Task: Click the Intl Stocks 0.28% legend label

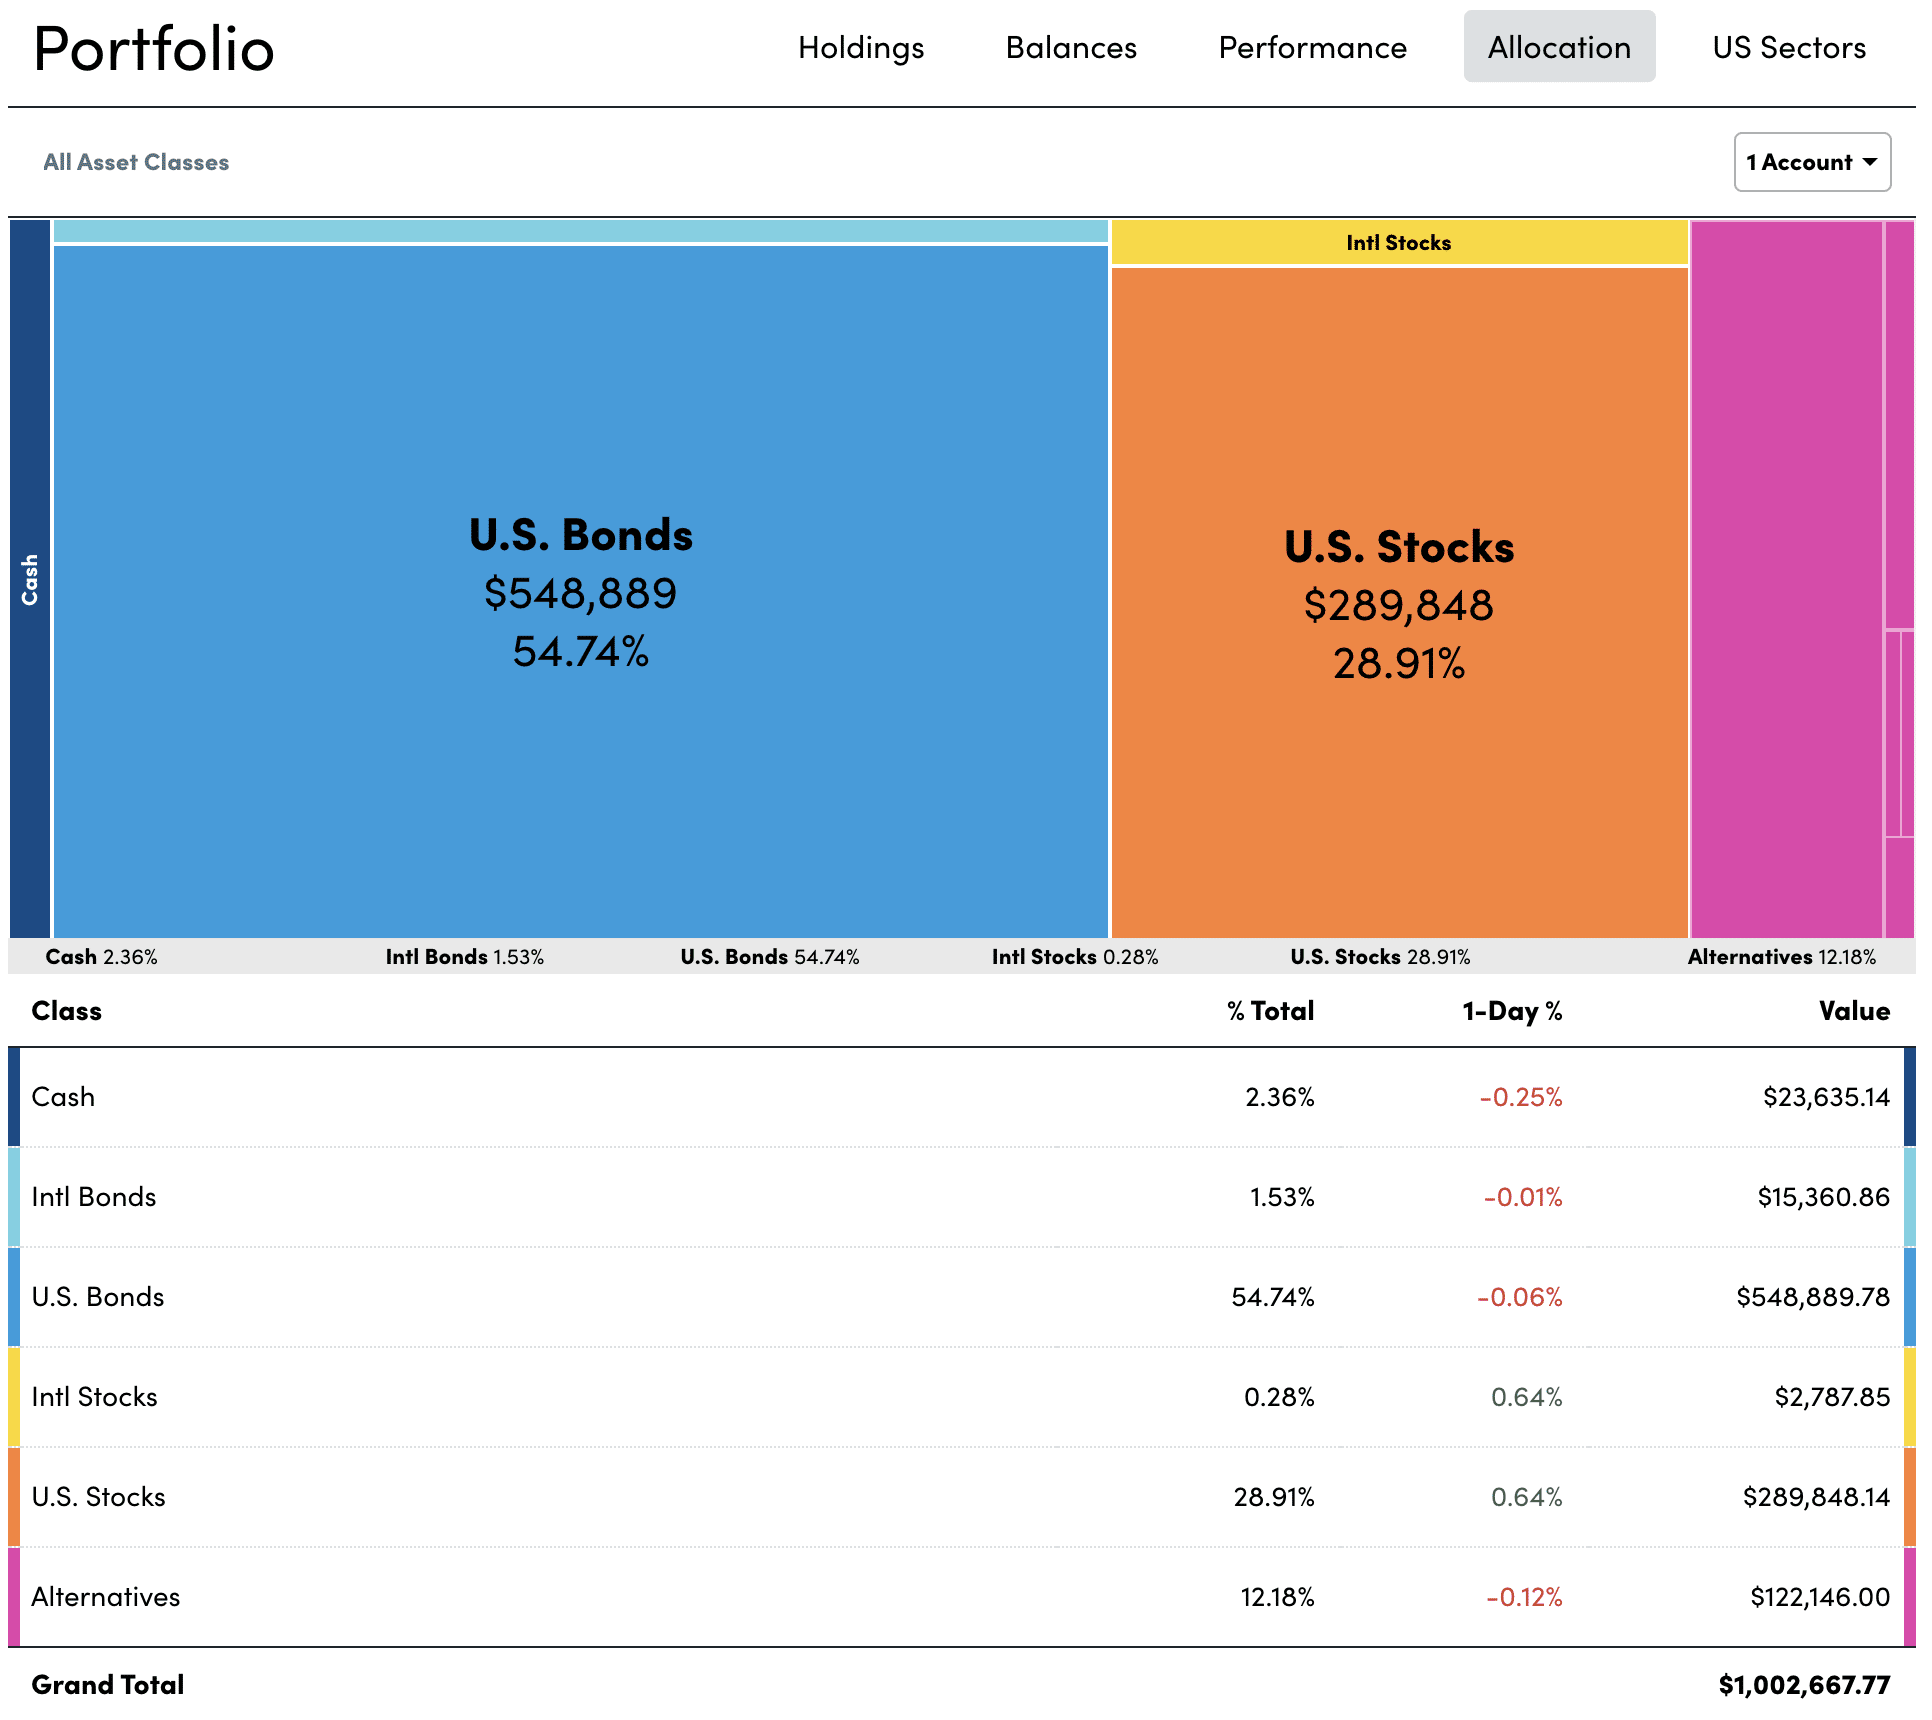Action: coord(1075,957)
